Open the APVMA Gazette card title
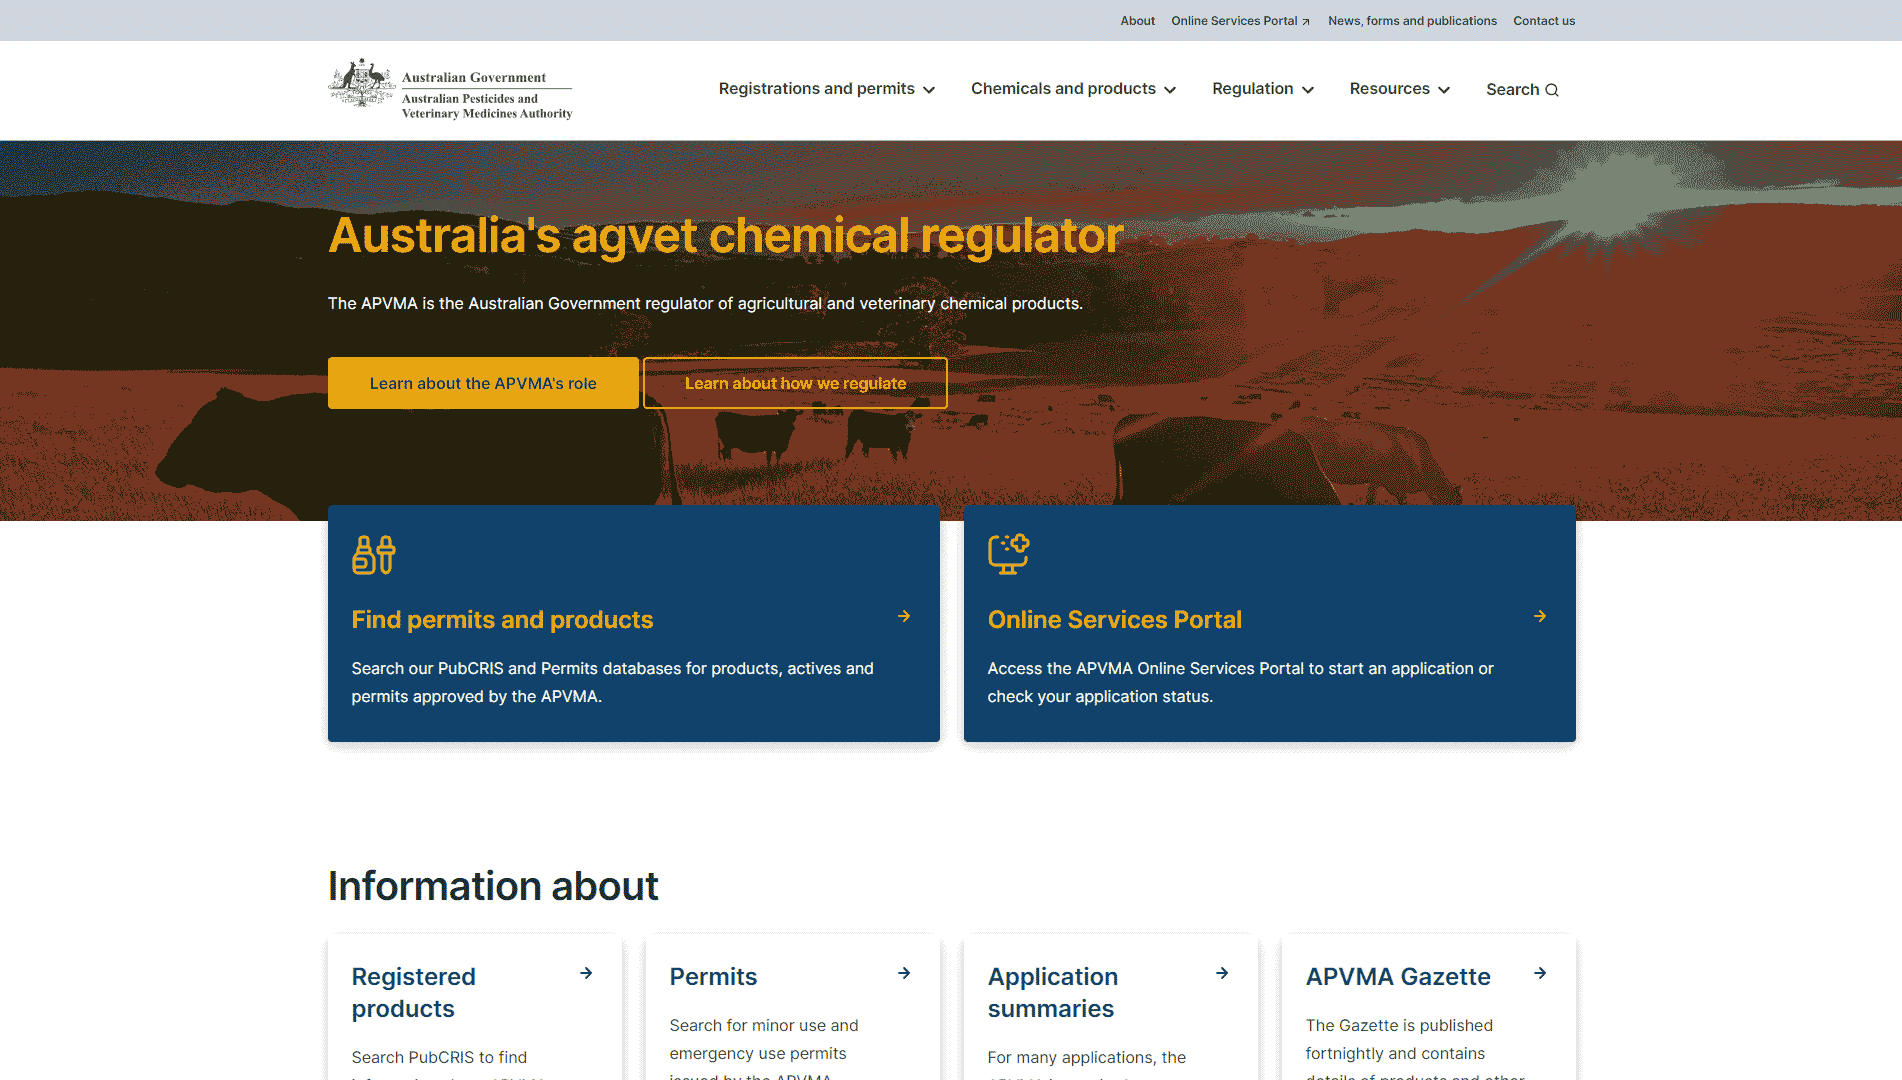1902x1080 pixels. pos(1398,977)
